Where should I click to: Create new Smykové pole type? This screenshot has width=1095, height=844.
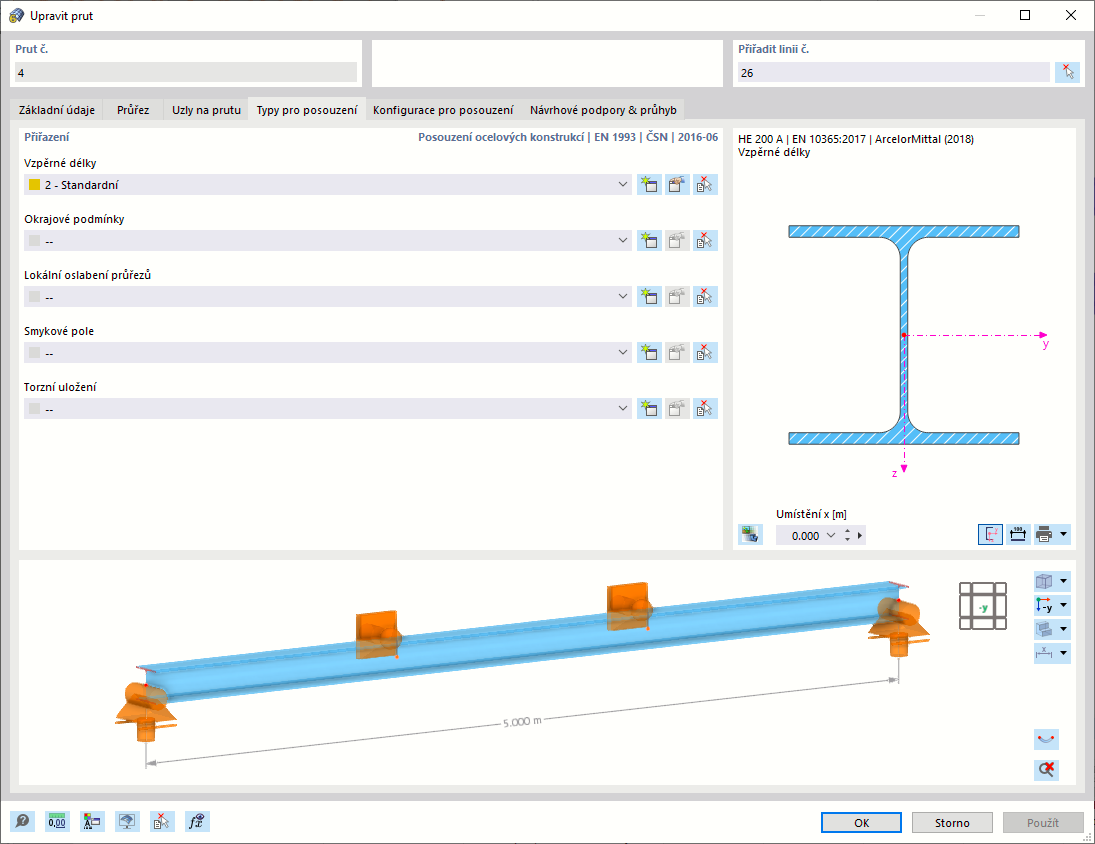coord(649,353)
